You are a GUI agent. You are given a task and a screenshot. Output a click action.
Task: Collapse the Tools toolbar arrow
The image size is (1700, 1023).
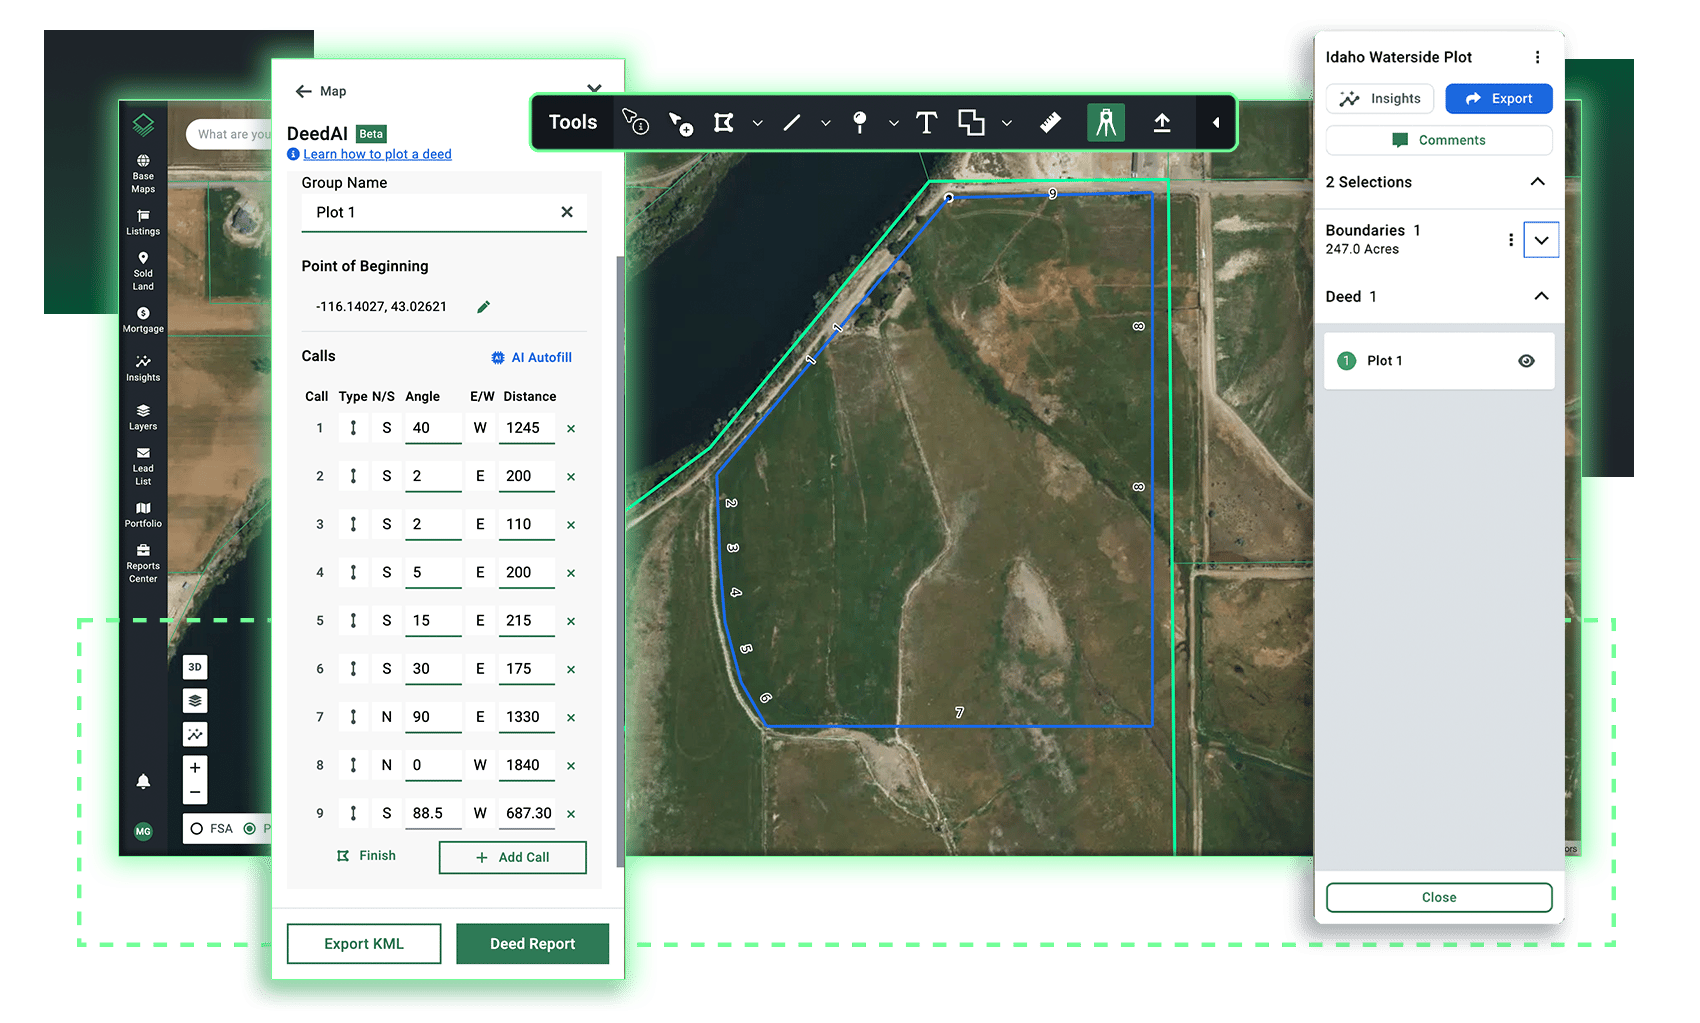(1216, 122)
